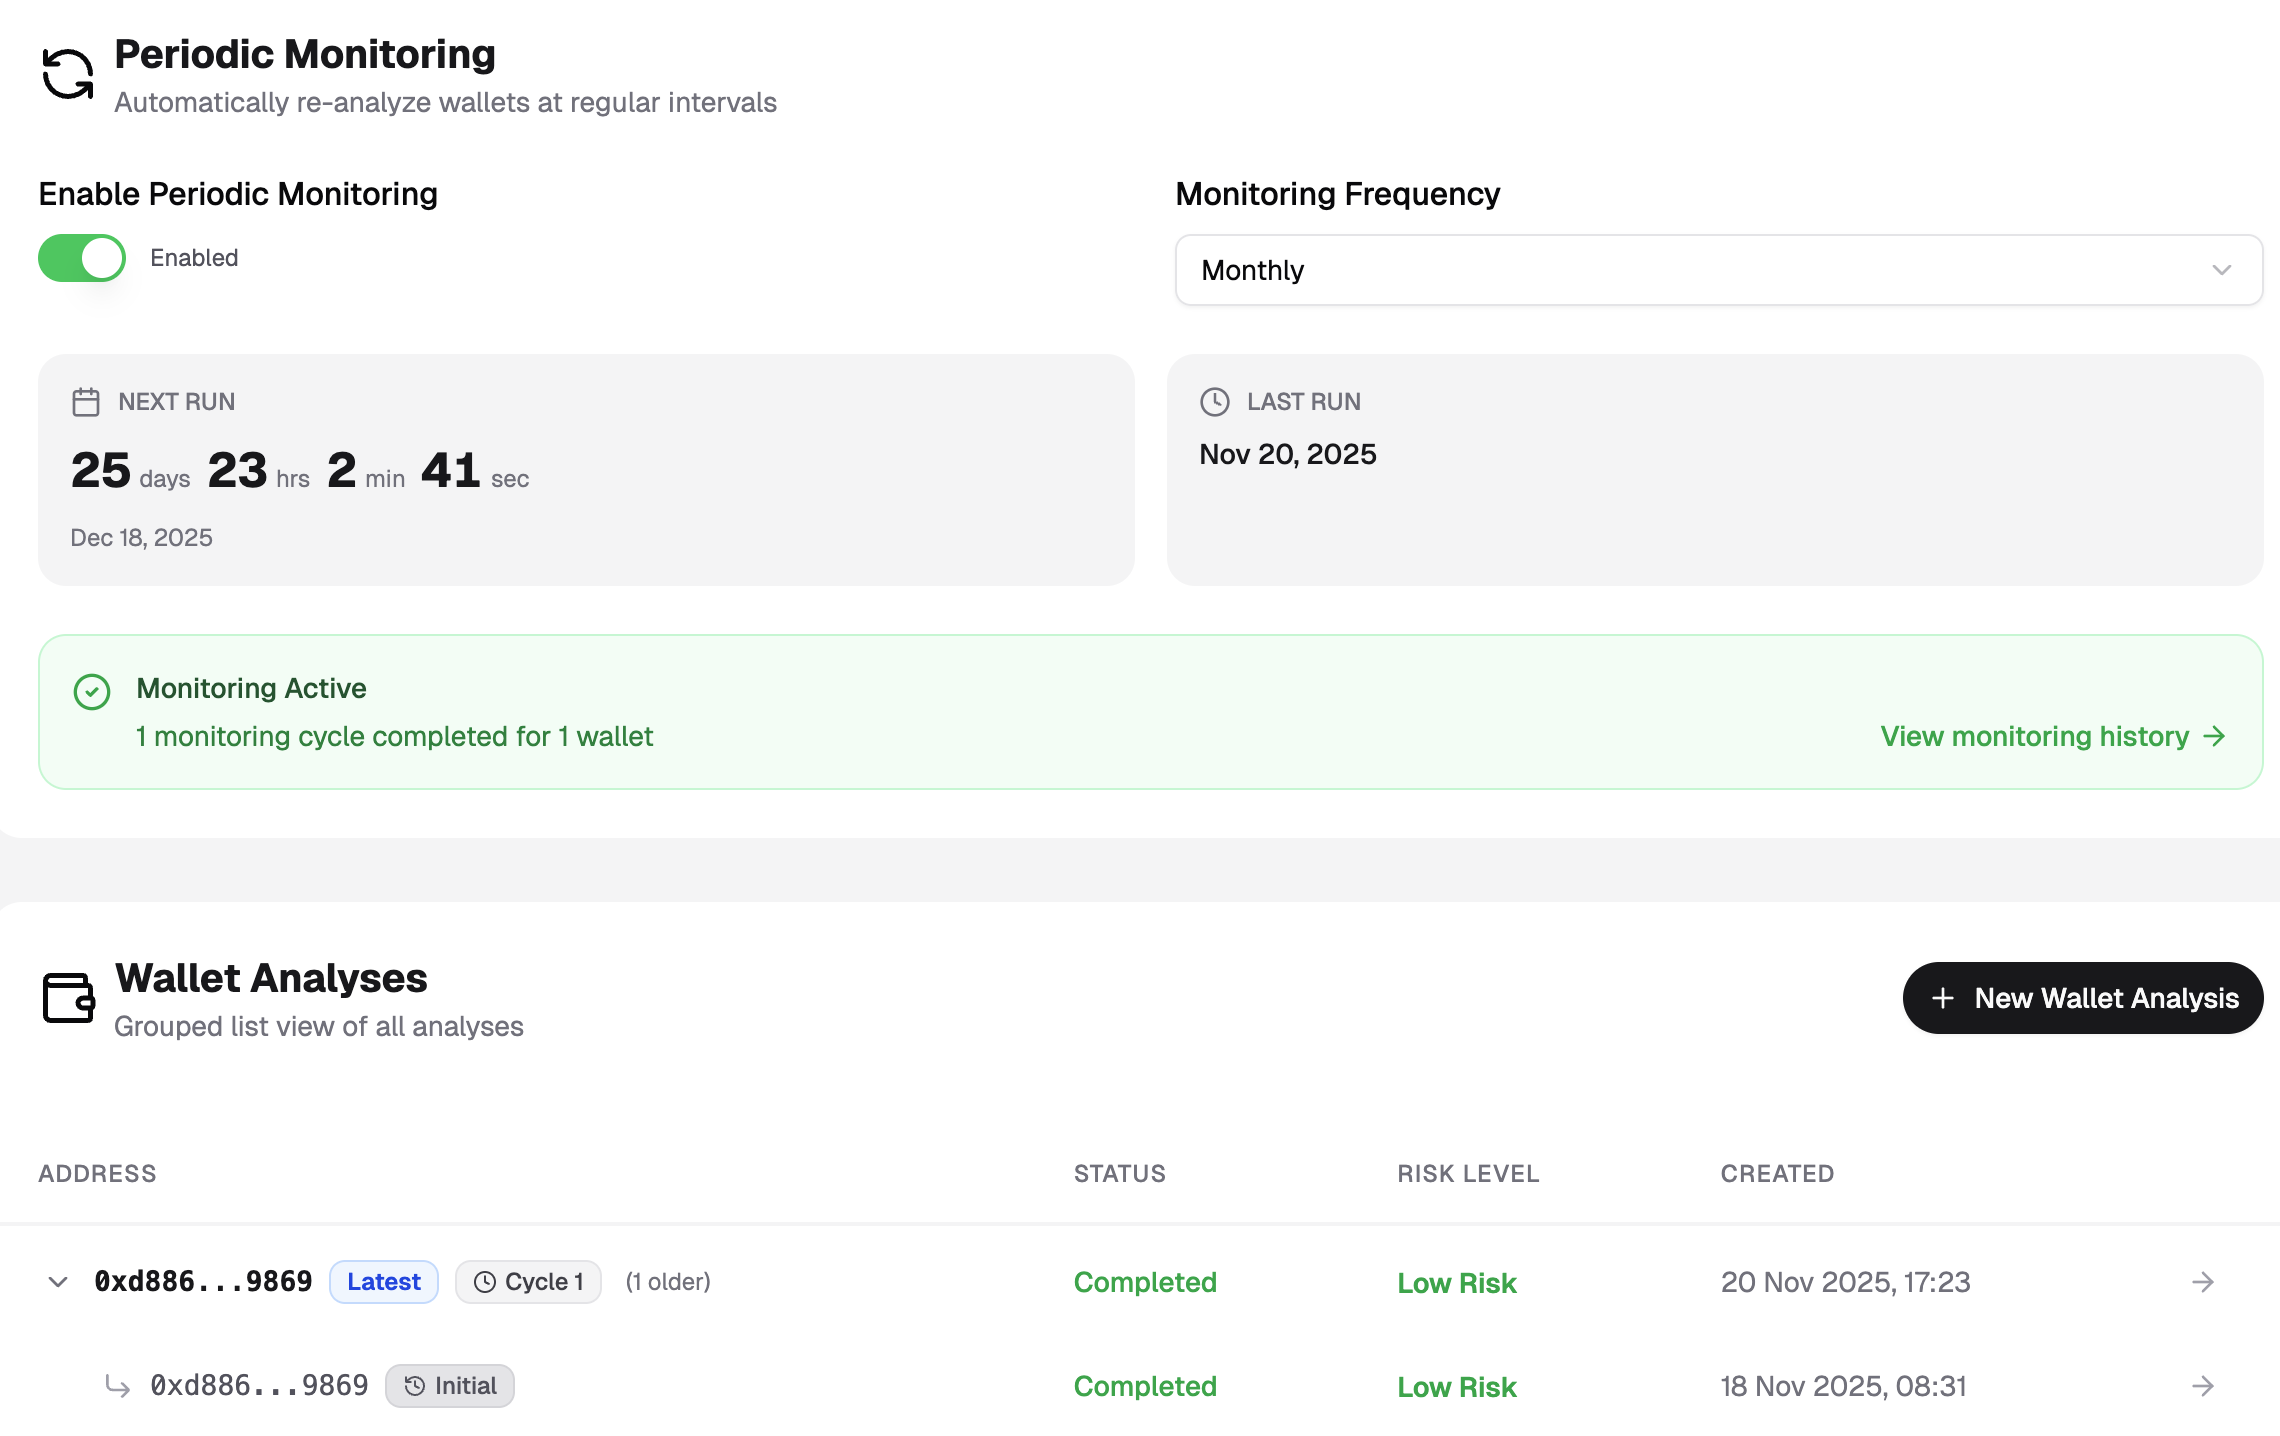
Task: Collapse the 0xd886...9869 wallet group
Action: (58, 1282)
